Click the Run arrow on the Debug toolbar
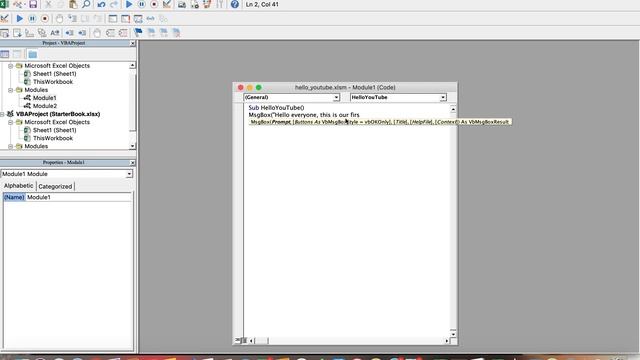Viewport: 640px width, 360px height. [x=19, y=19]
